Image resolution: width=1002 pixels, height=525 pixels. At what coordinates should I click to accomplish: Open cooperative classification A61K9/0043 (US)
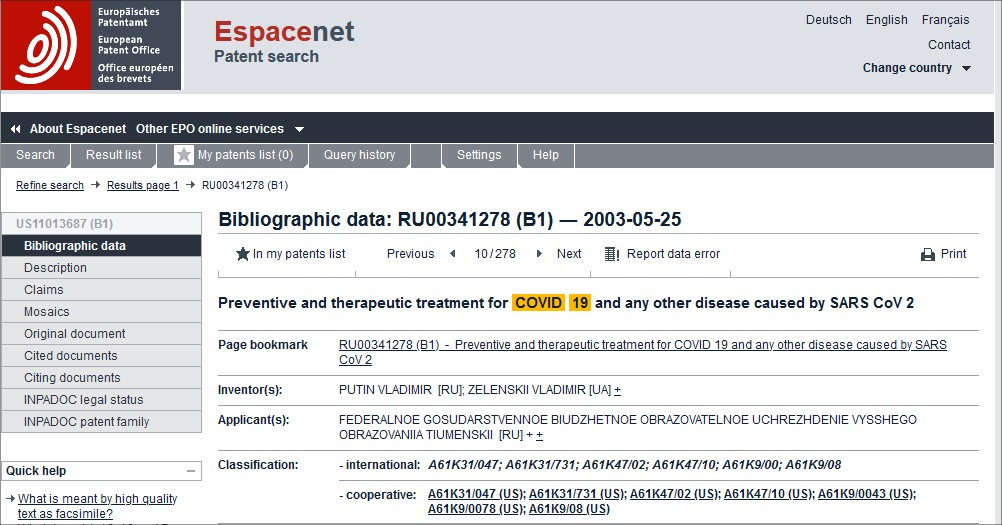[x=867, y=494]
